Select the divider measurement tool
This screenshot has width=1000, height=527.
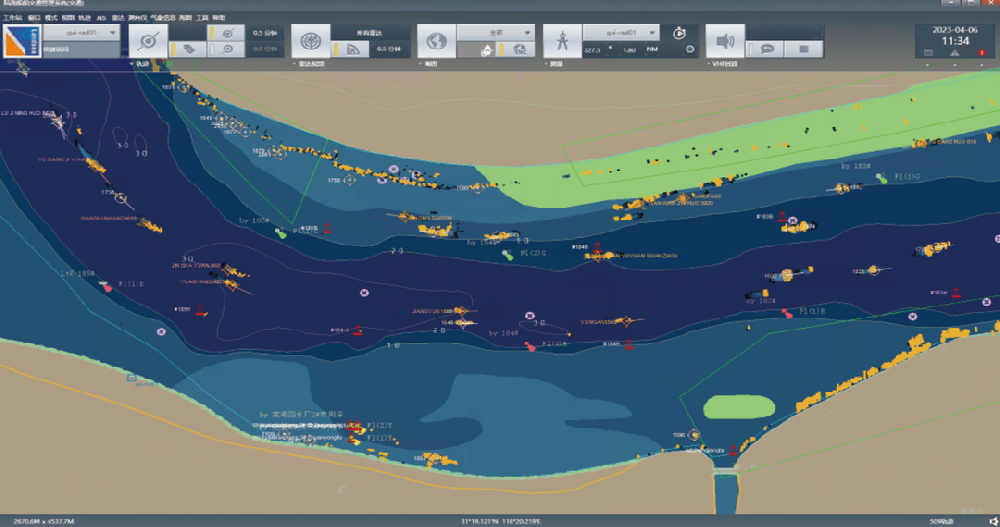point(562,41)
